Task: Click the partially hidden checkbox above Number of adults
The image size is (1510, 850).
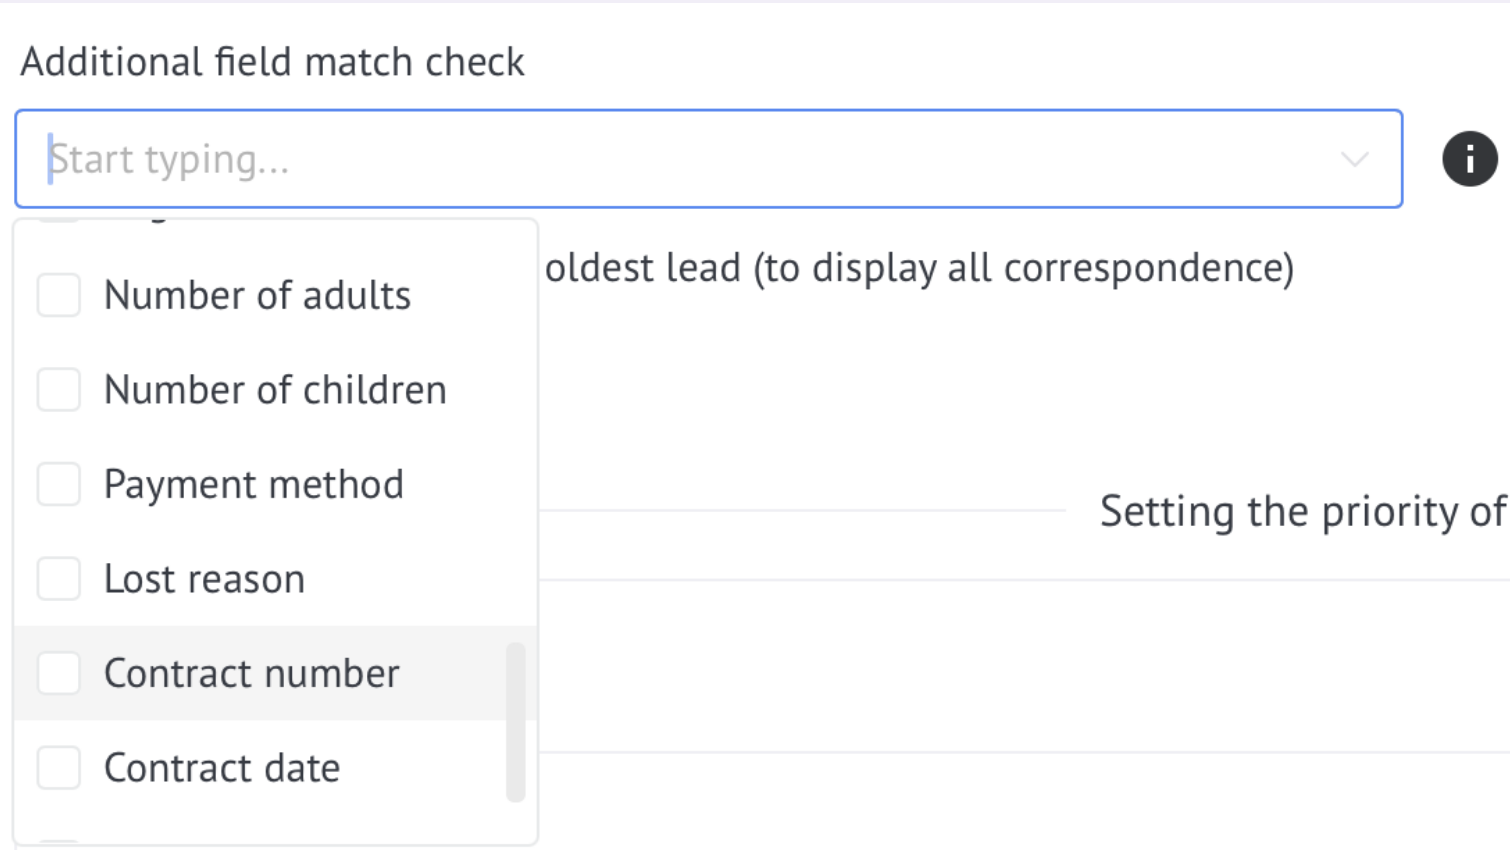Action: [59, 221]
